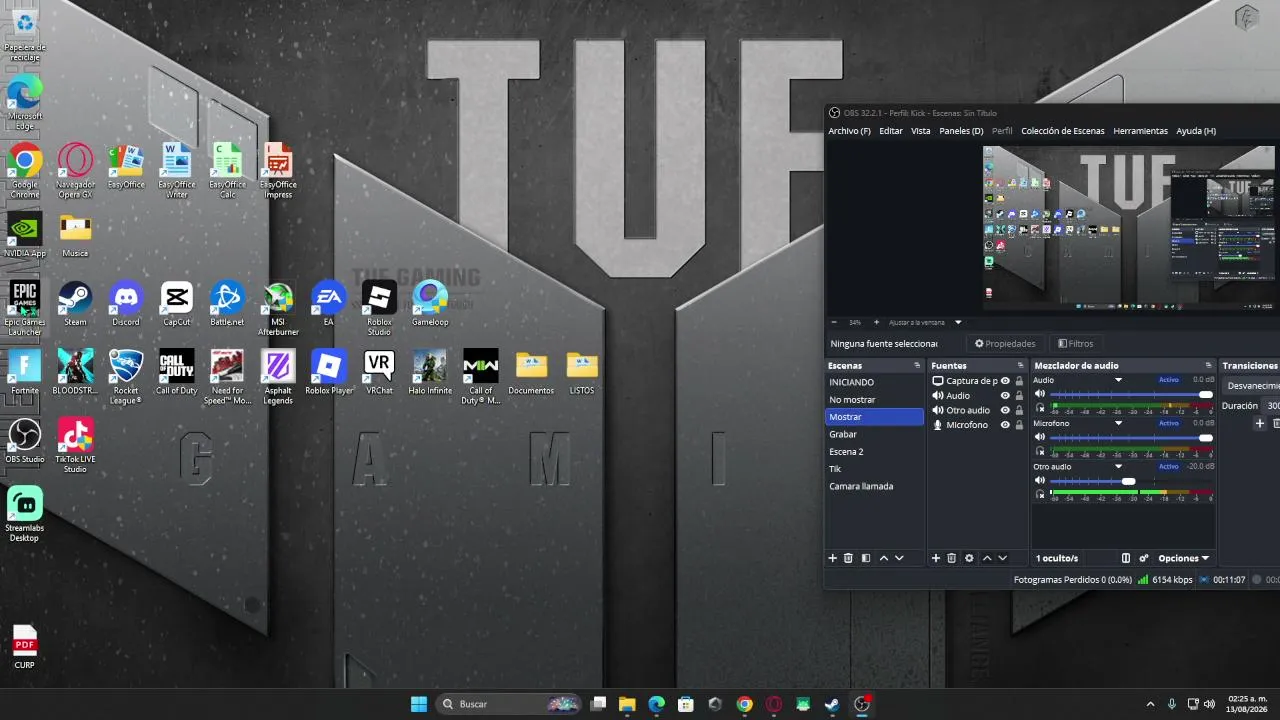Open scene filters icon in Escenas toolbar
The height and width of the screenshot is (720, 1280).
tap(866, 558)
